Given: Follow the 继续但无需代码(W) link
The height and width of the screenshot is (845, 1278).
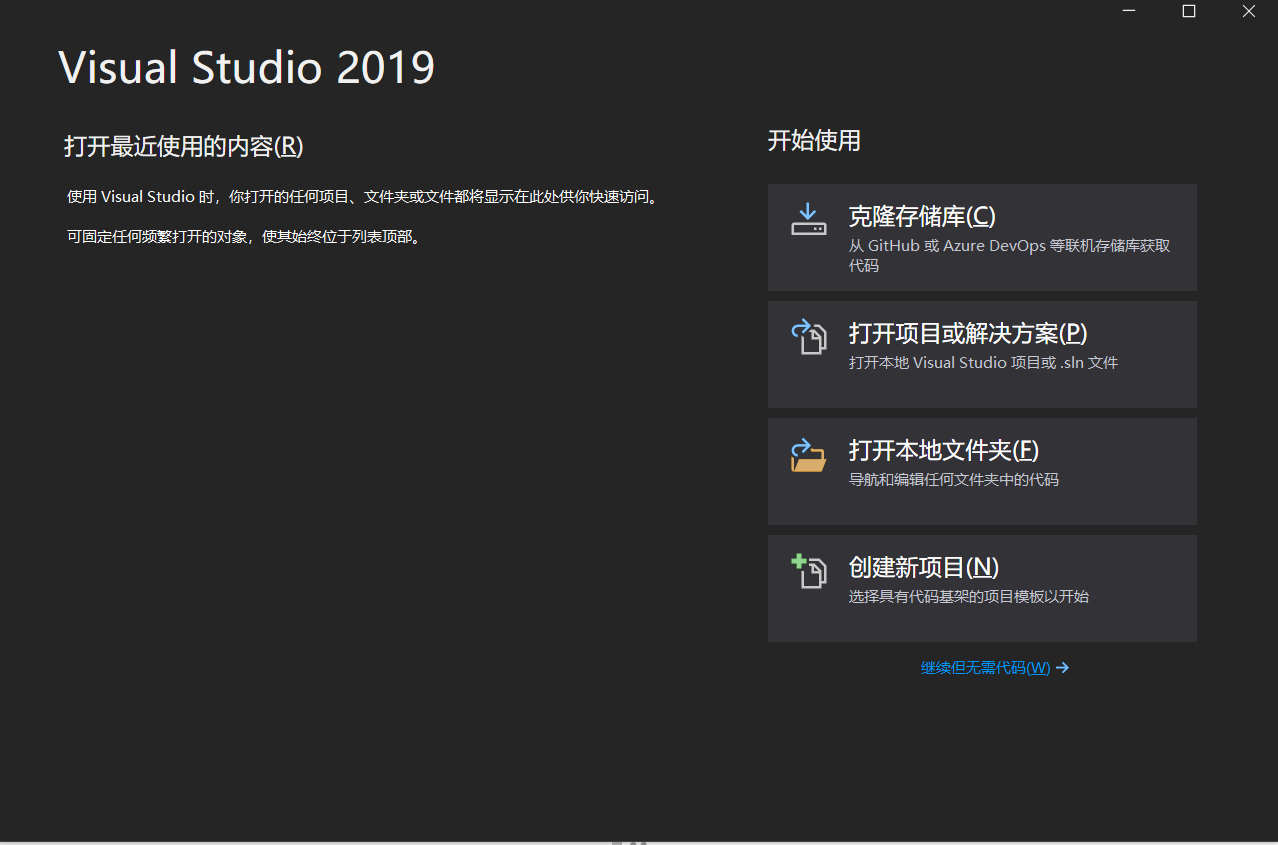Looking at the screenshot, I should coord(985,668).
